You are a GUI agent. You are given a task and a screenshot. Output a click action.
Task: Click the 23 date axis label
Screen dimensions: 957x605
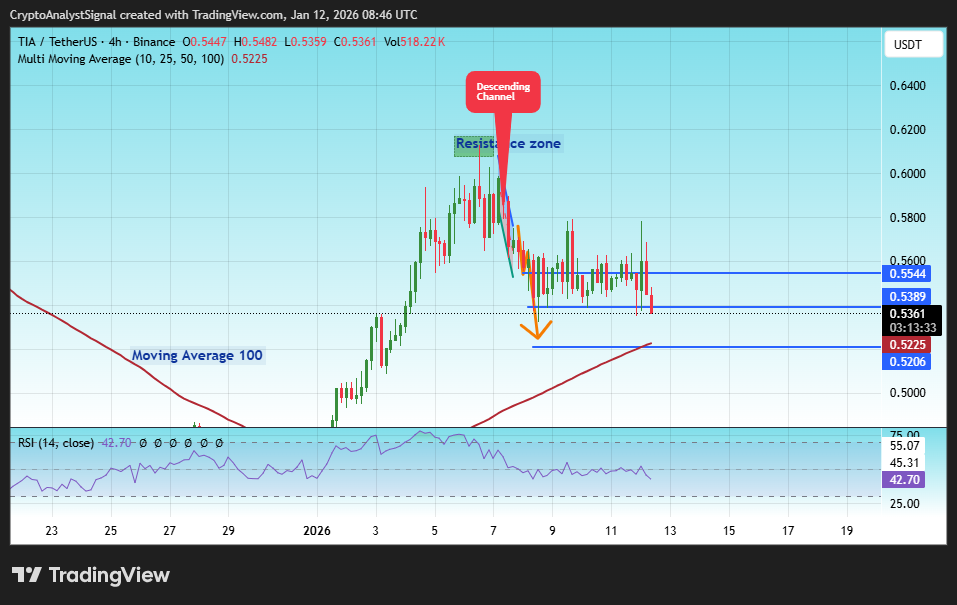pos(51,531)
